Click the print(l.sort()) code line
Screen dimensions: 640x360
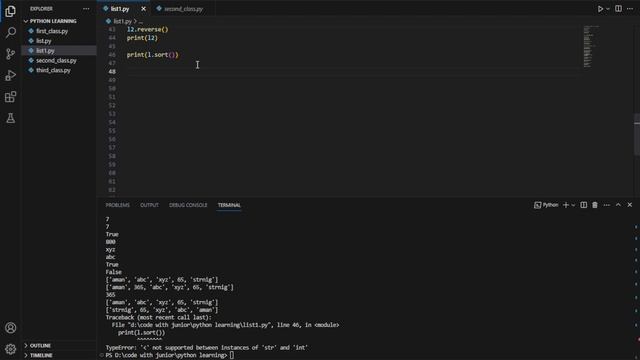[153, 55]
